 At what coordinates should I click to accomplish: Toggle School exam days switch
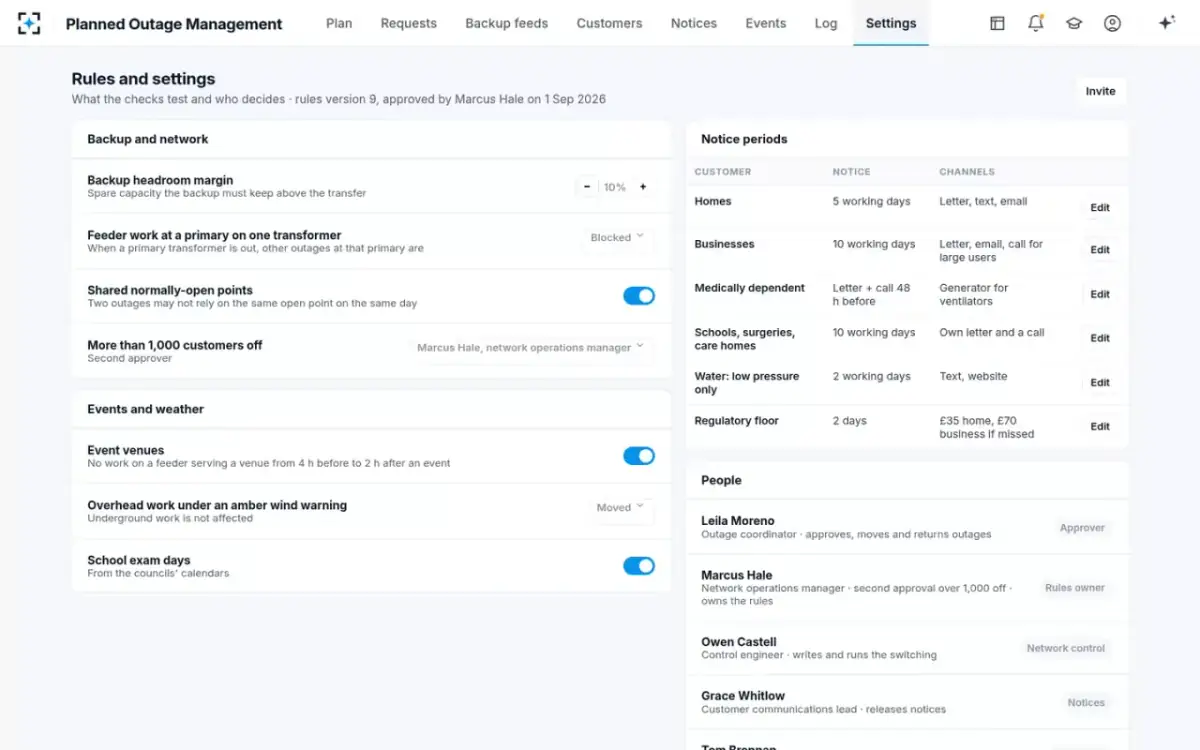pyautogui.click(x=639, y=566)
